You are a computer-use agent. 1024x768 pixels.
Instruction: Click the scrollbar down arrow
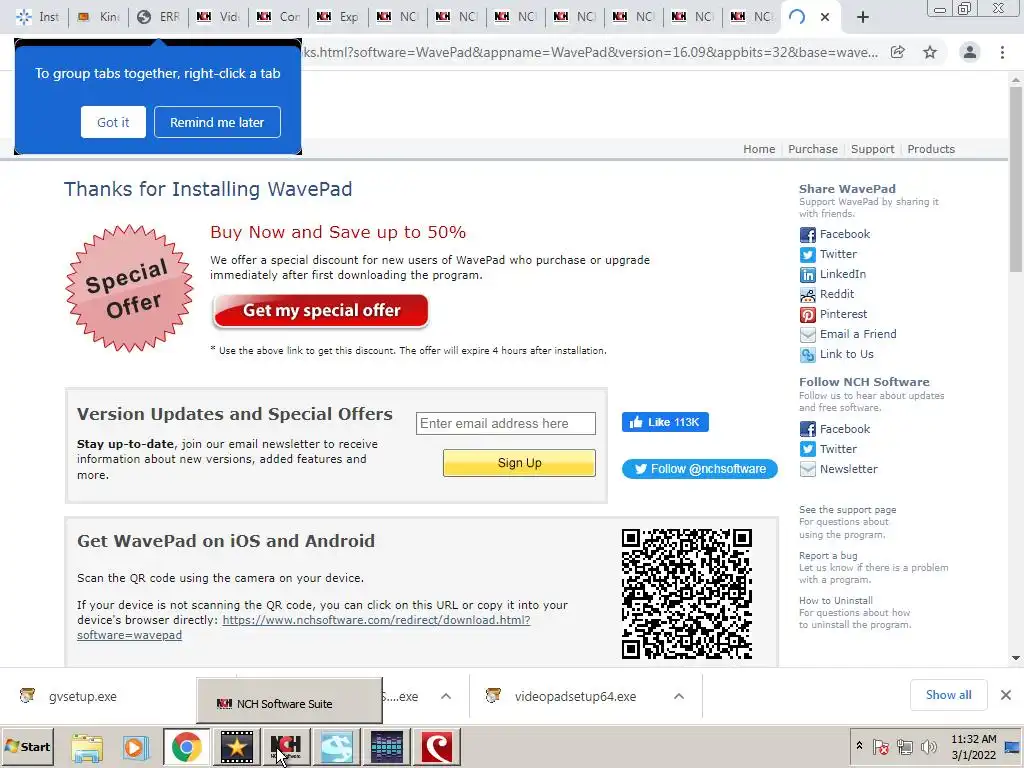1016,658
